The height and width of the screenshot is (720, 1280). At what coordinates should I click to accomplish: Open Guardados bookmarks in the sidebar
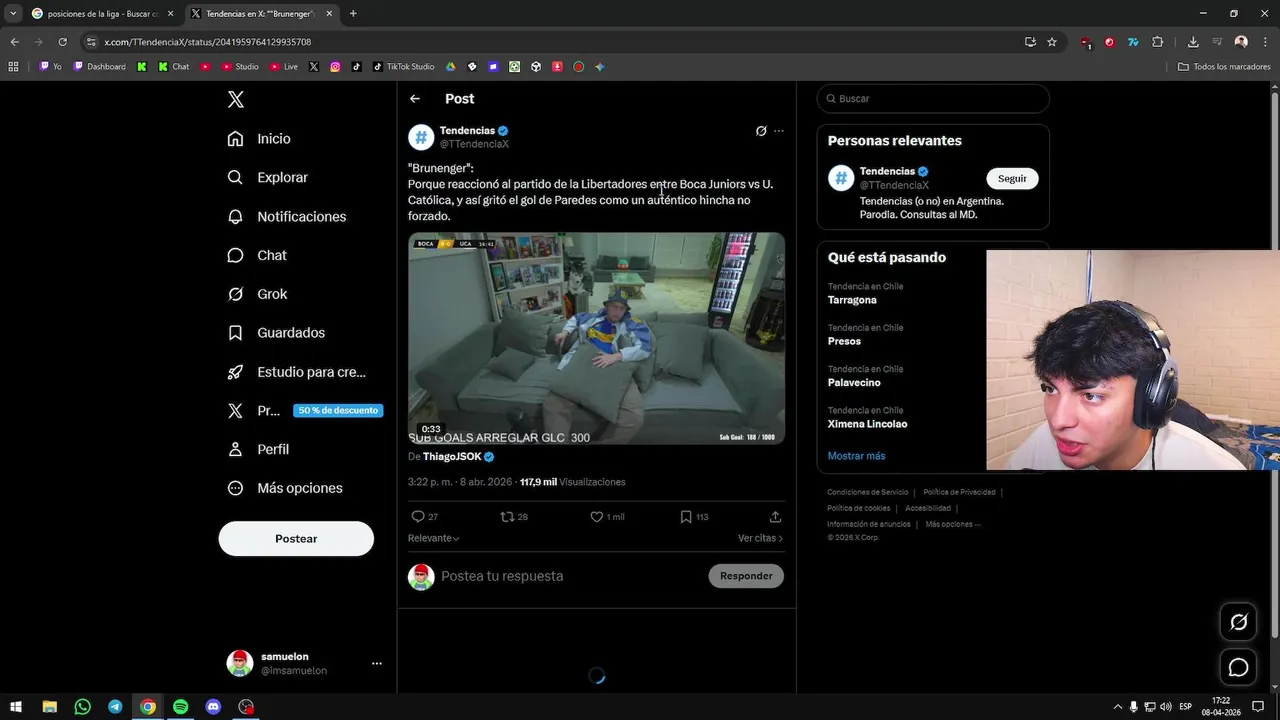tap(276, 333)
